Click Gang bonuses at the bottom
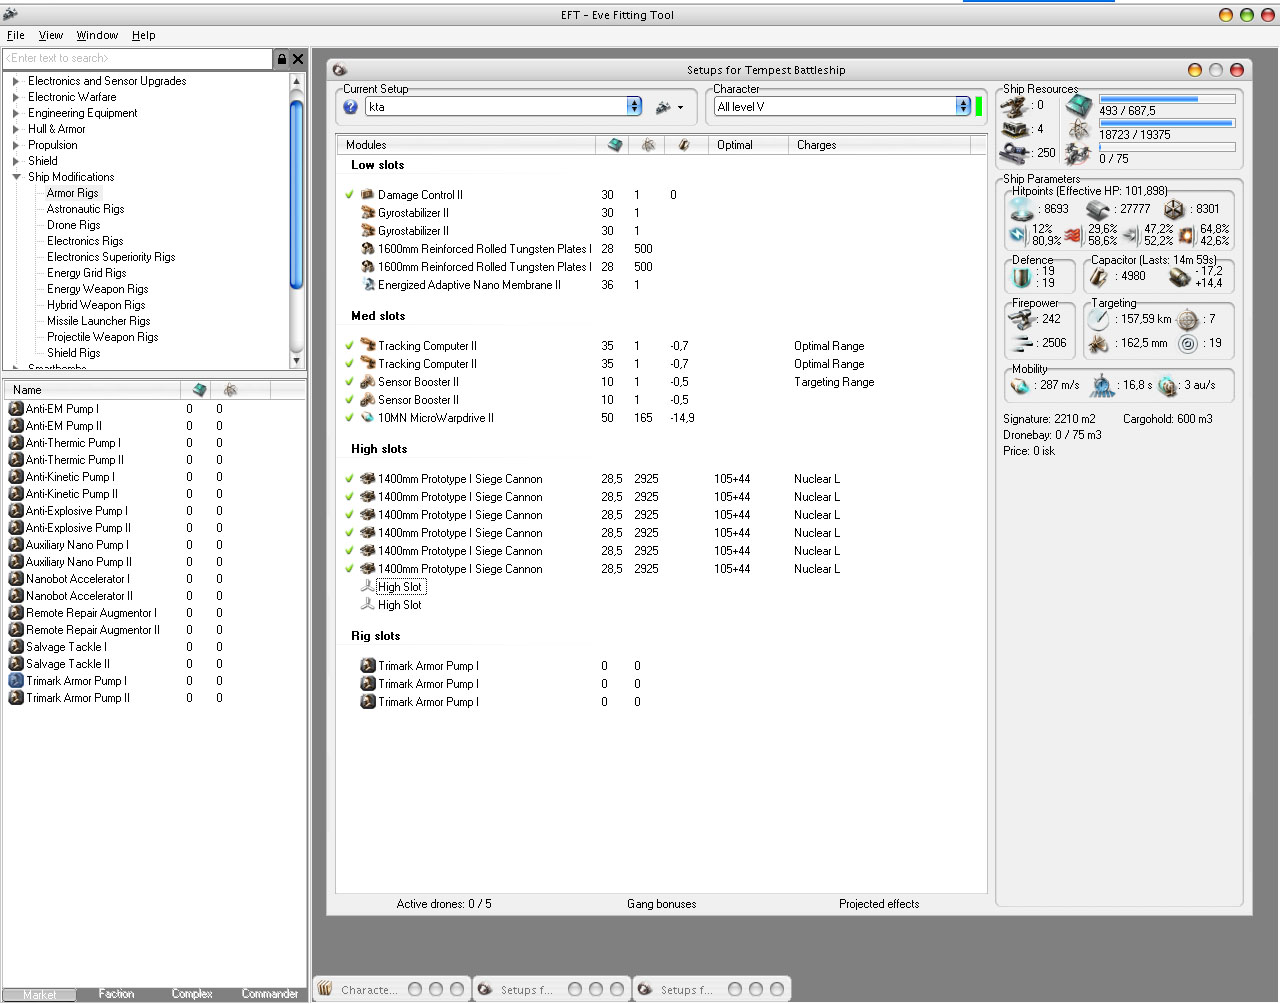Screen dimensions: 1280x1004 [661, 904]
